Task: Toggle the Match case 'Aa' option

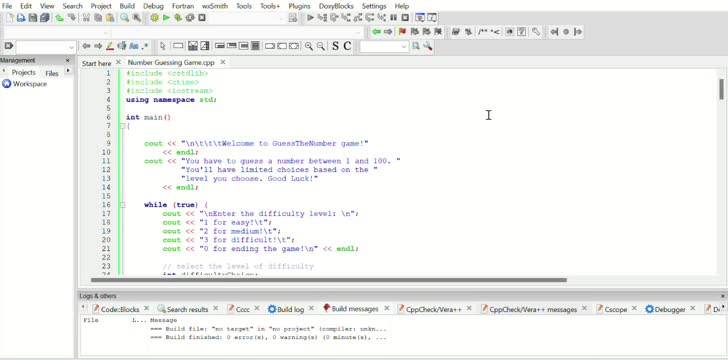Action: click(x=134, y=46)
